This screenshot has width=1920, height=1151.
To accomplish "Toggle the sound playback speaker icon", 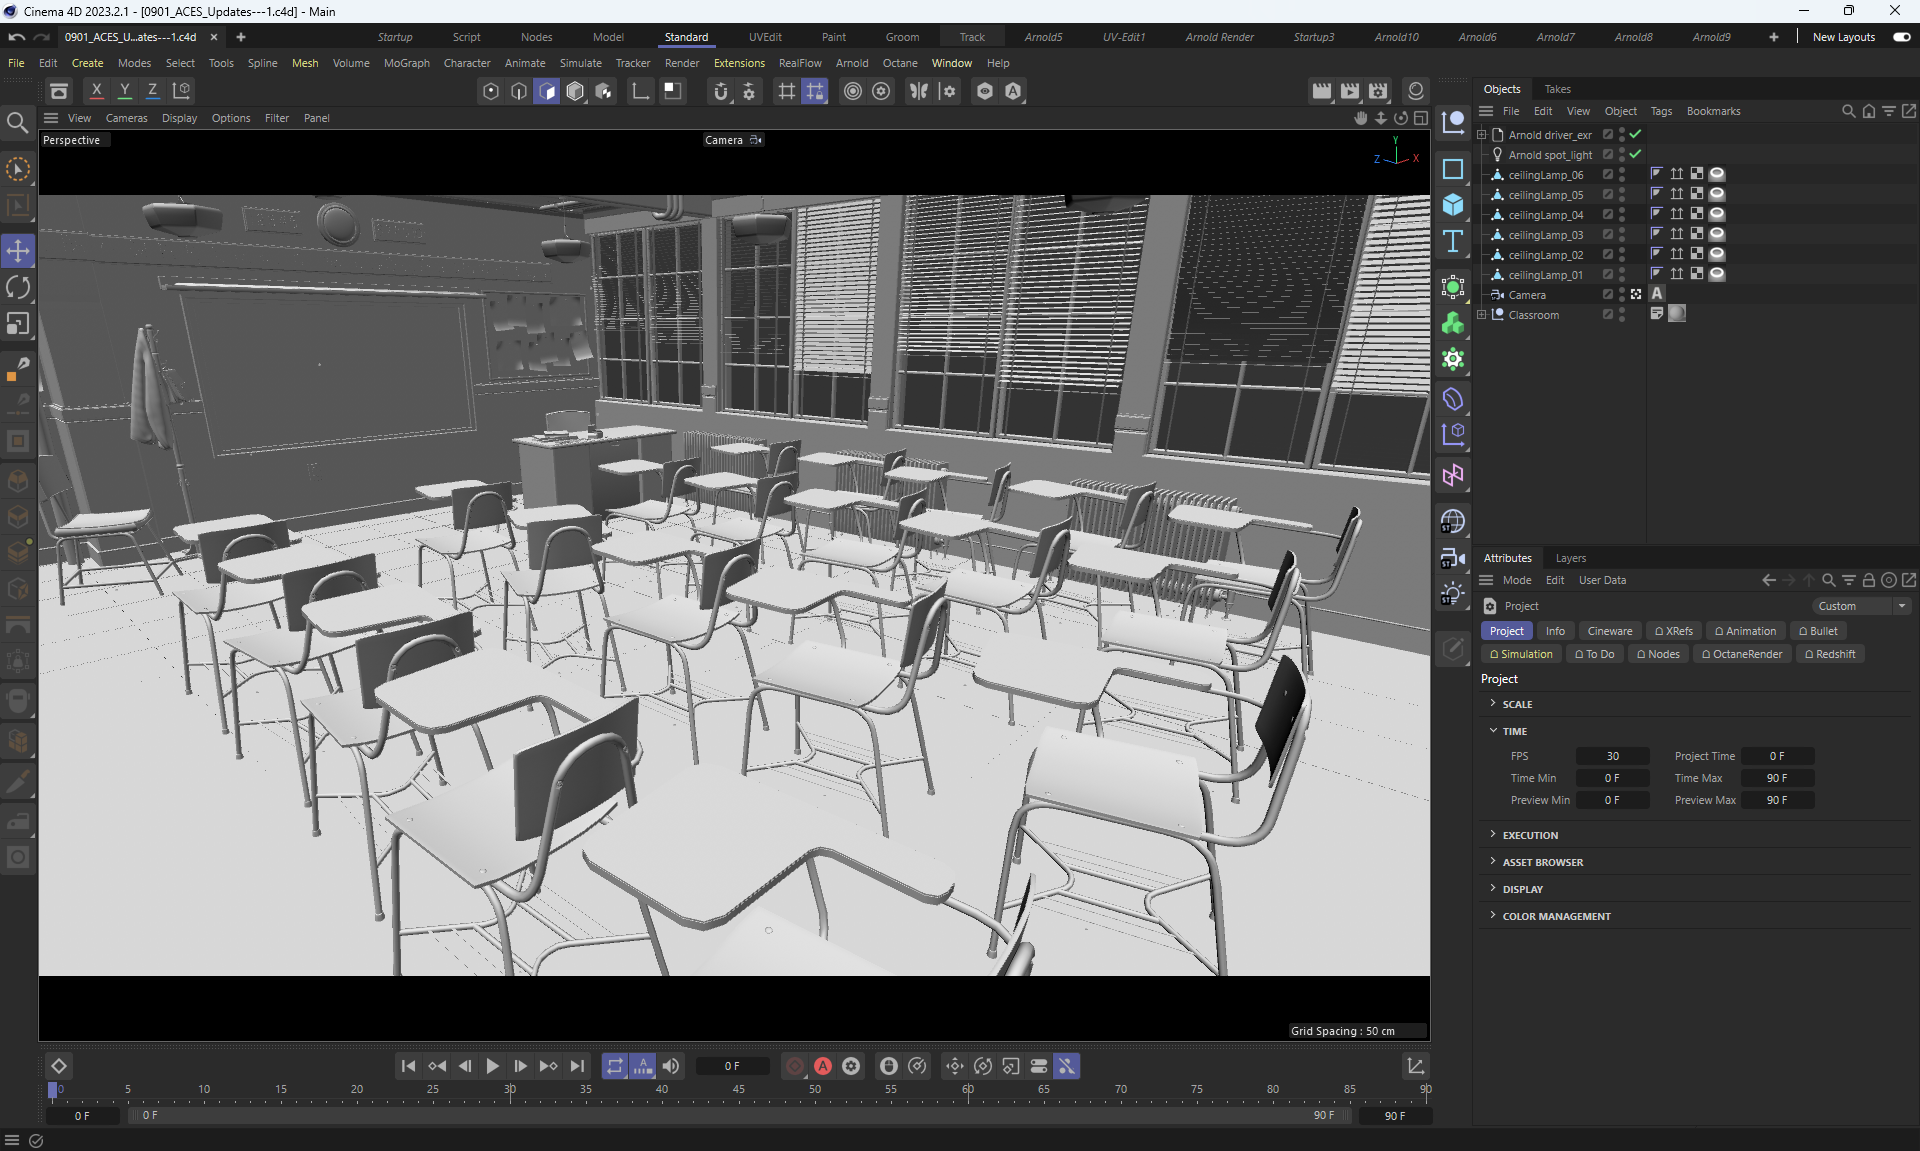I will click(671, 1066).
